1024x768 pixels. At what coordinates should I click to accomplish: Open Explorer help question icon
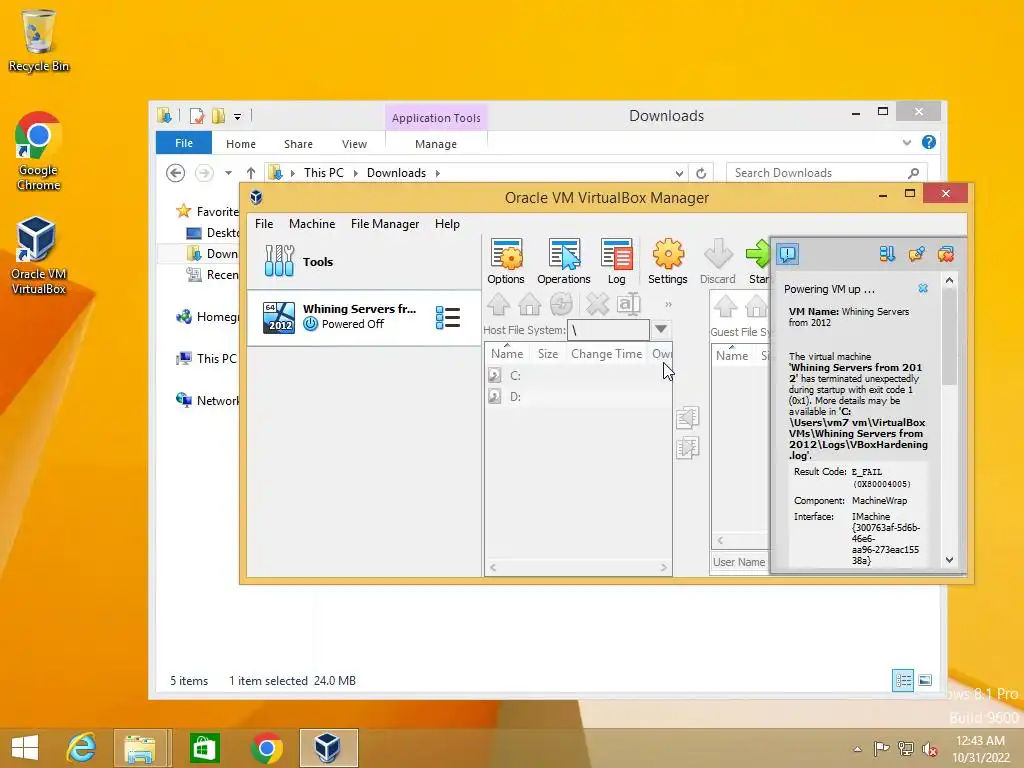[x=929, y=142]
